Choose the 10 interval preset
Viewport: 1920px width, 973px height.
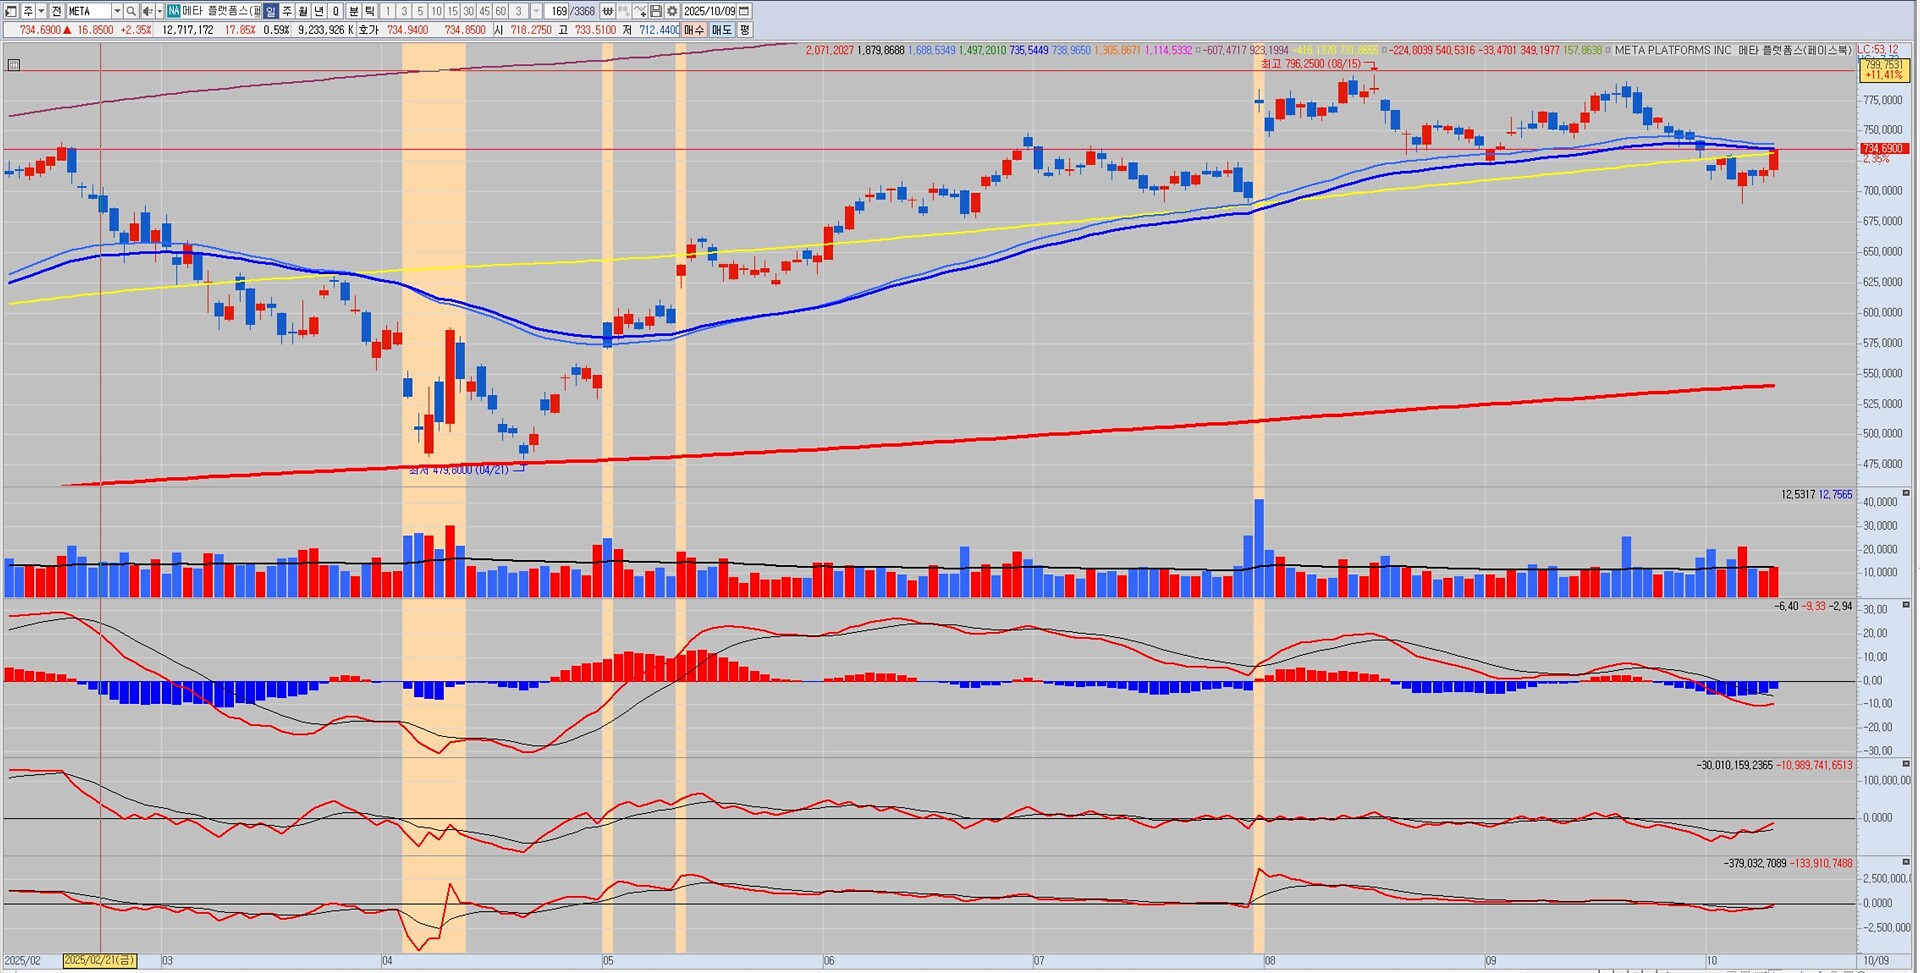click(436, 11)
